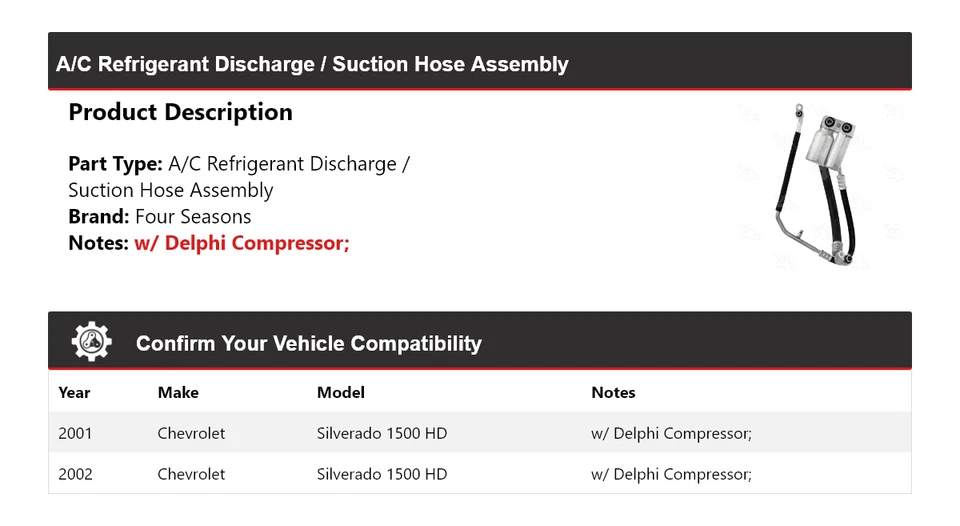Click the red Delphi Compressor note
The image size is (960, 526).
(241, 243)
